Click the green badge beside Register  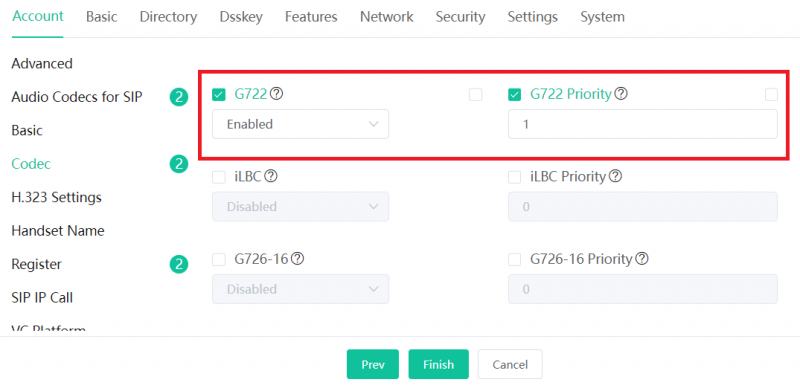179,264
